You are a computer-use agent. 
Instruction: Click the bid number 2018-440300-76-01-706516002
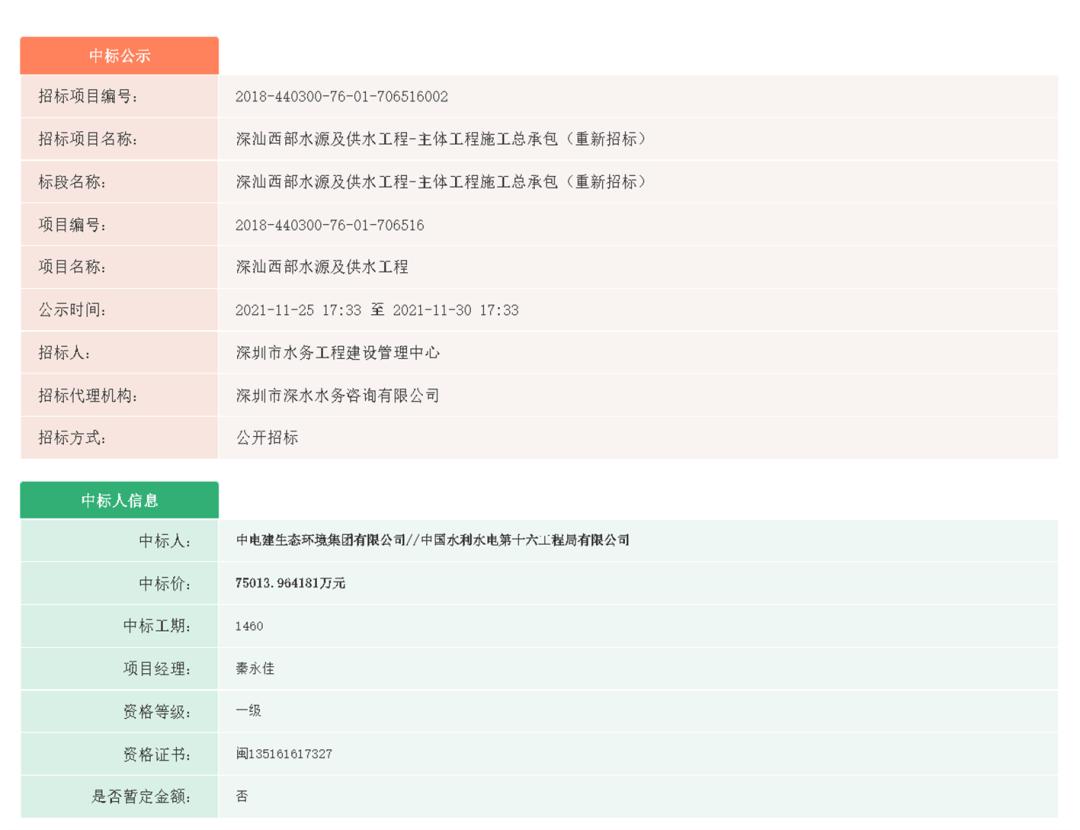(341, 97)
